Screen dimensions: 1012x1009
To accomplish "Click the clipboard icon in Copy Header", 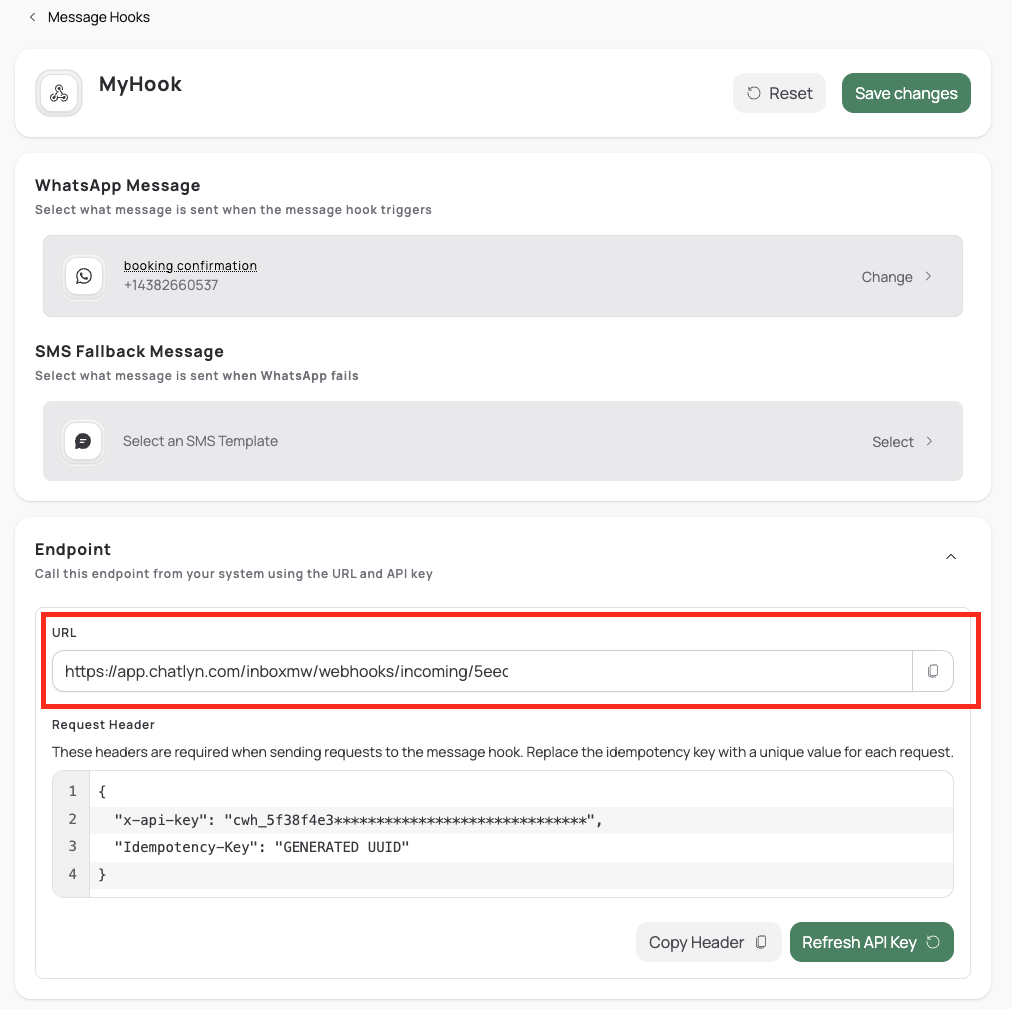I will [x=761, y=942].
